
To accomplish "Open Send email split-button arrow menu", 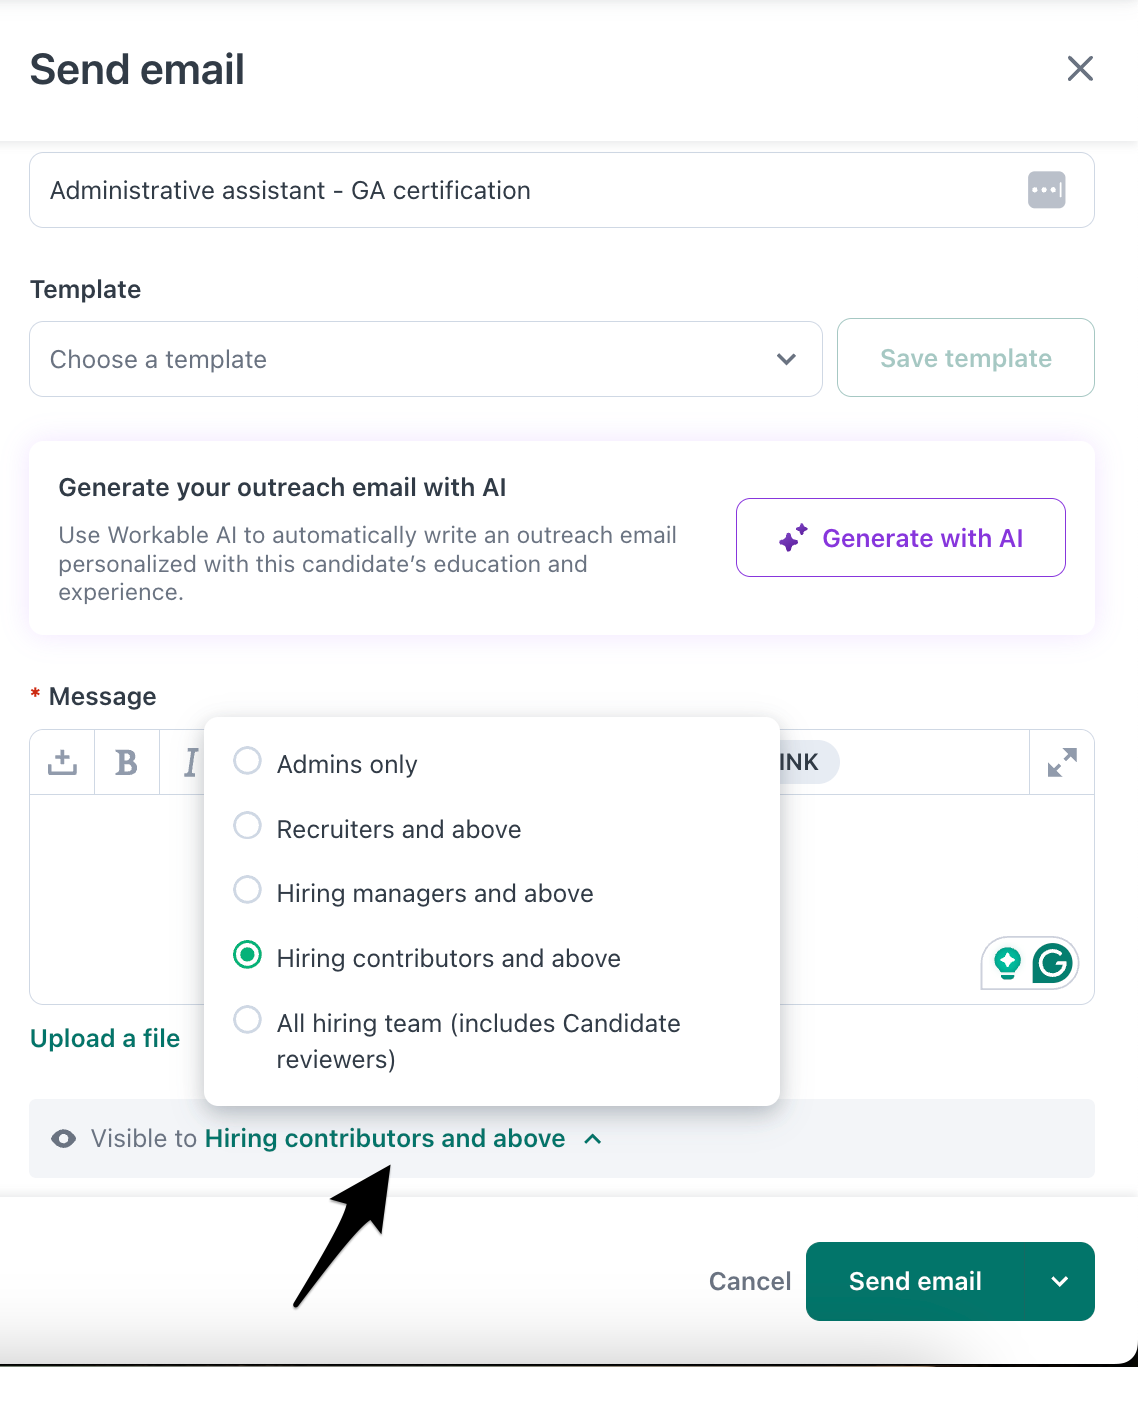I will [x=1060, y=1281].
